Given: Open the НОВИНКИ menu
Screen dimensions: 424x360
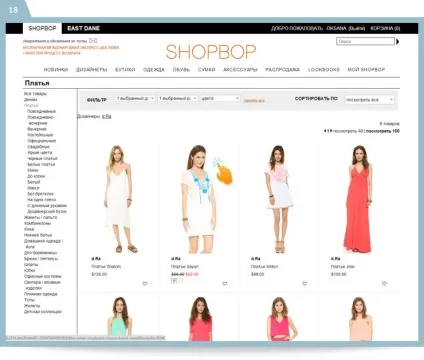Looking at the screenshot, I should click(56, 70).
